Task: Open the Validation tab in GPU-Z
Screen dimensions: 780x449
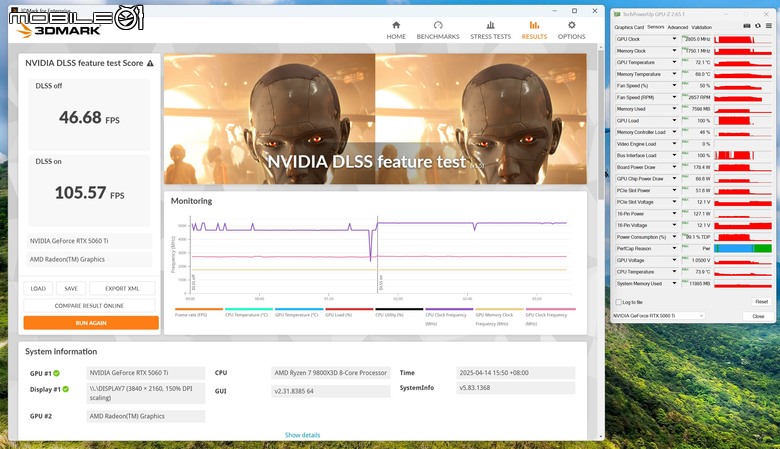Action: [x=701, y=27]
